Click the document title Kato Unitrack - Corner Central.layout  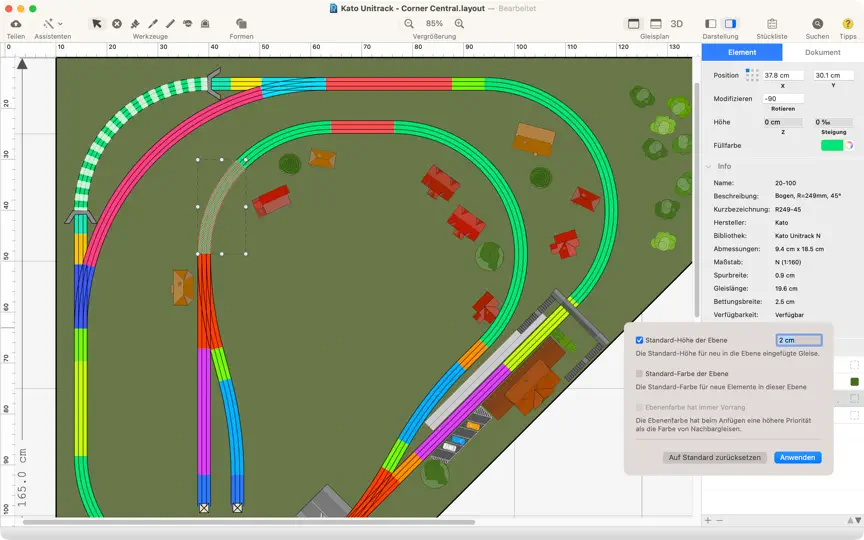pyautogui.click(x=413, y=8)
